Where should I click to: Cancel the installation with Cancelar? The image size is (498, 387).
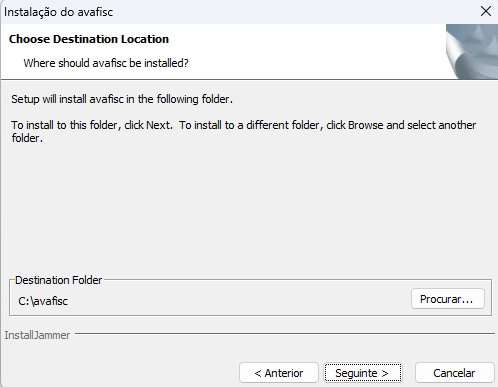[x=454, y=373]
